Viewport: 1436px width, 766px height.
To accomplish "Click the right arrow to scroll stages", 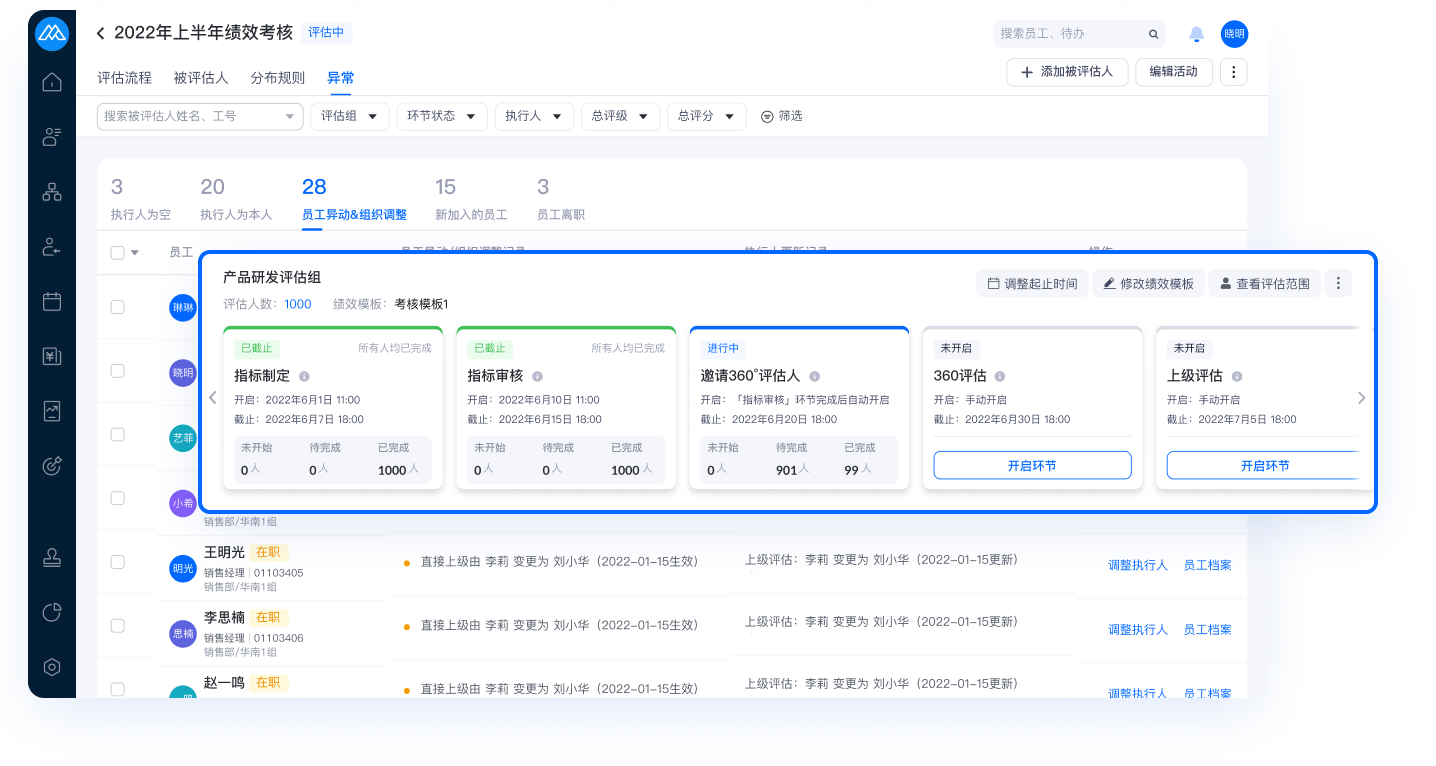I will point(1361,398).
